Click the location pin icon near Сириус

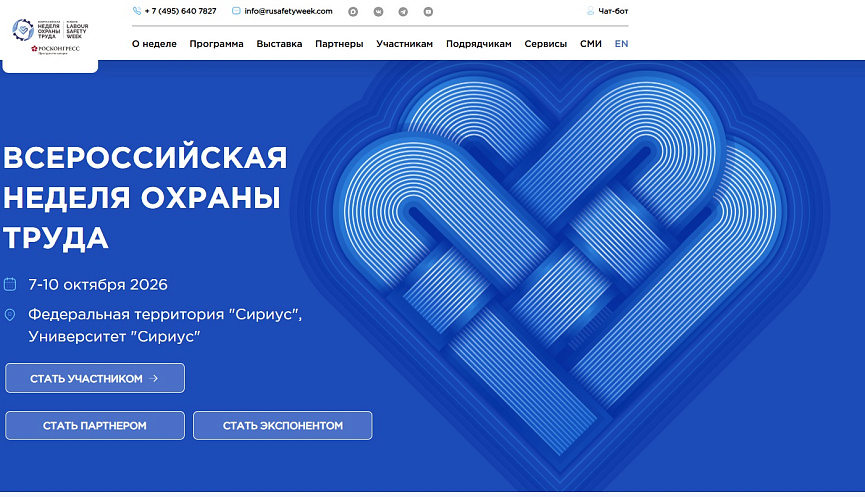pyautogui.click(x=10, y=315)
